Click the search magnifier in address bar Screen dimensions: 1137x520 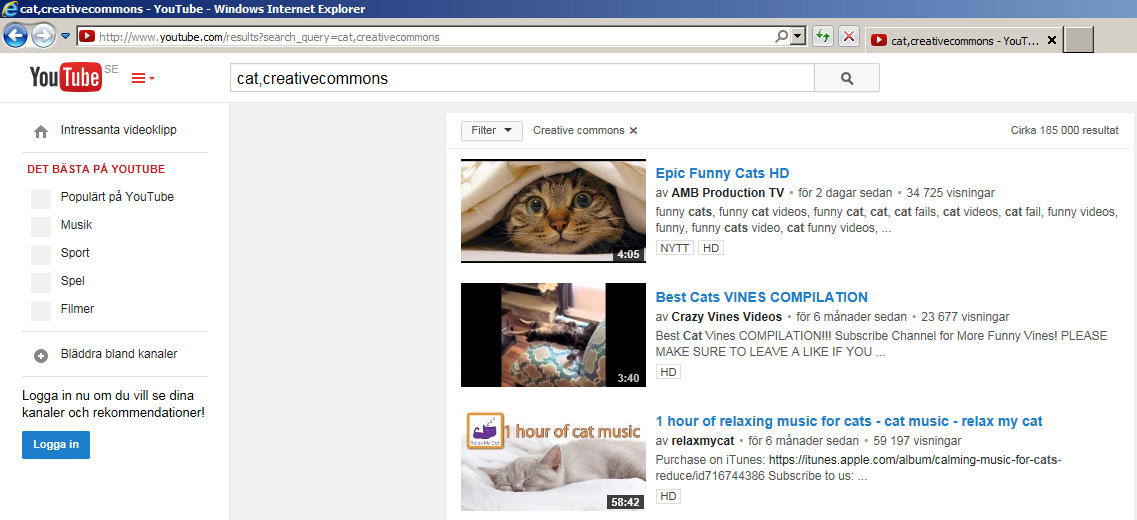781,36
